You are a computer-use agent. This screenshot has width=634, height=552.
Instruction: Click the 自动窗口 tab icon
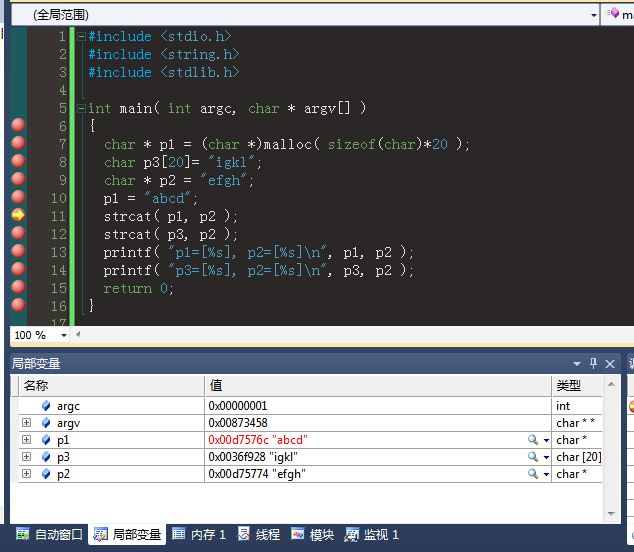pos(23,535)
